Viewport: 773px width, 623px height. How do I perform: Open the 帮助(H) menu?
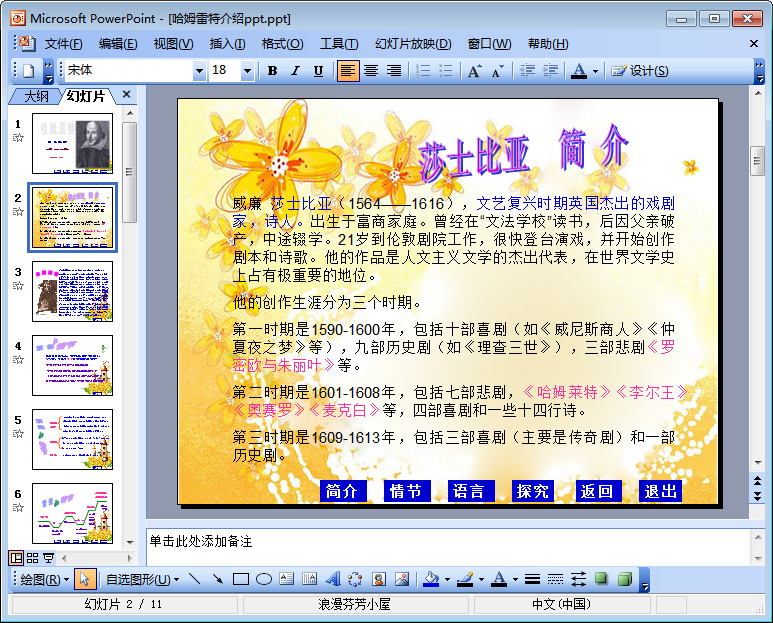pos(548,44)
